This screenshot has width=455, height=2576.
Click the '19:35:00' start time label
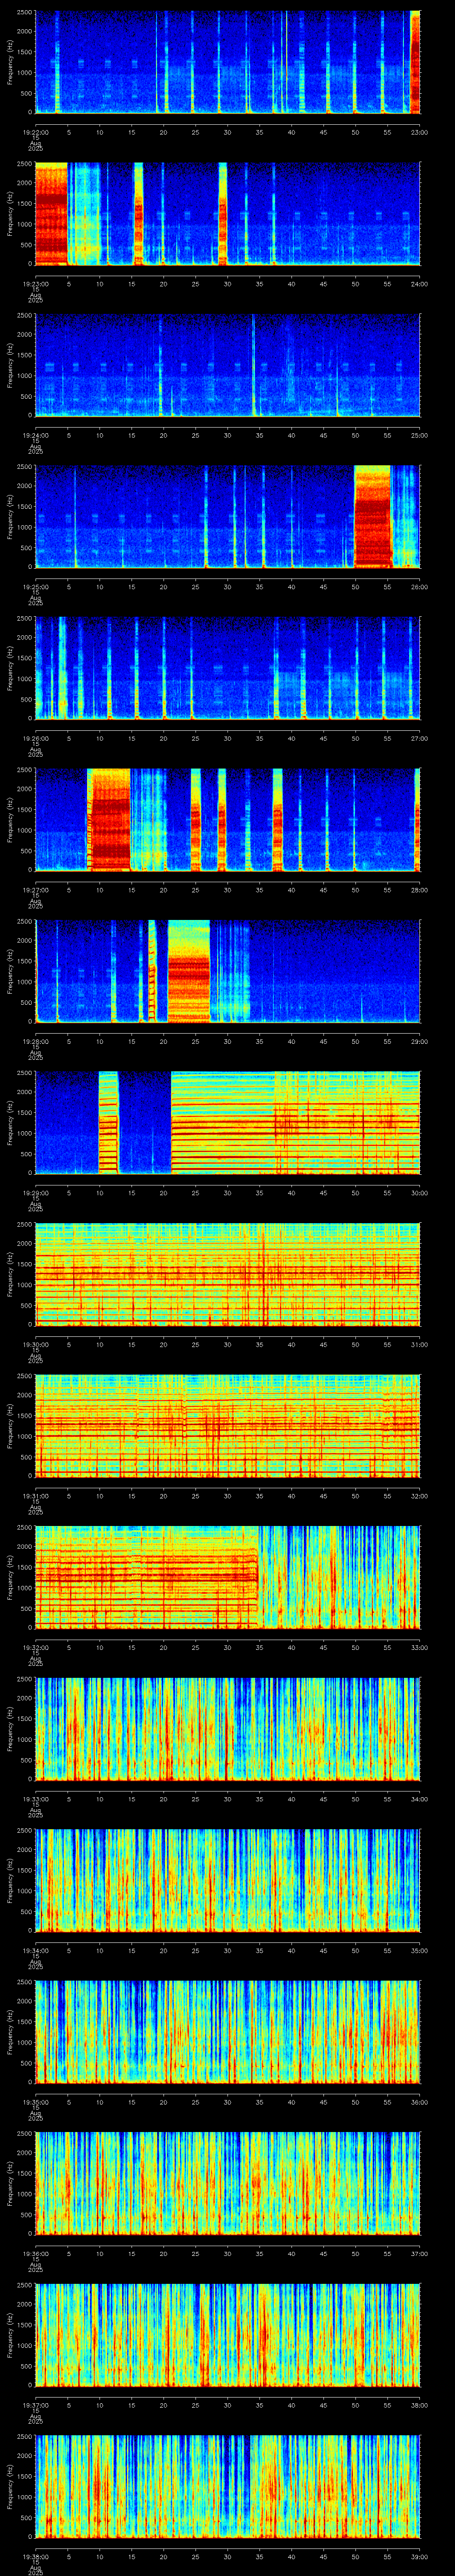(35, 2102)
